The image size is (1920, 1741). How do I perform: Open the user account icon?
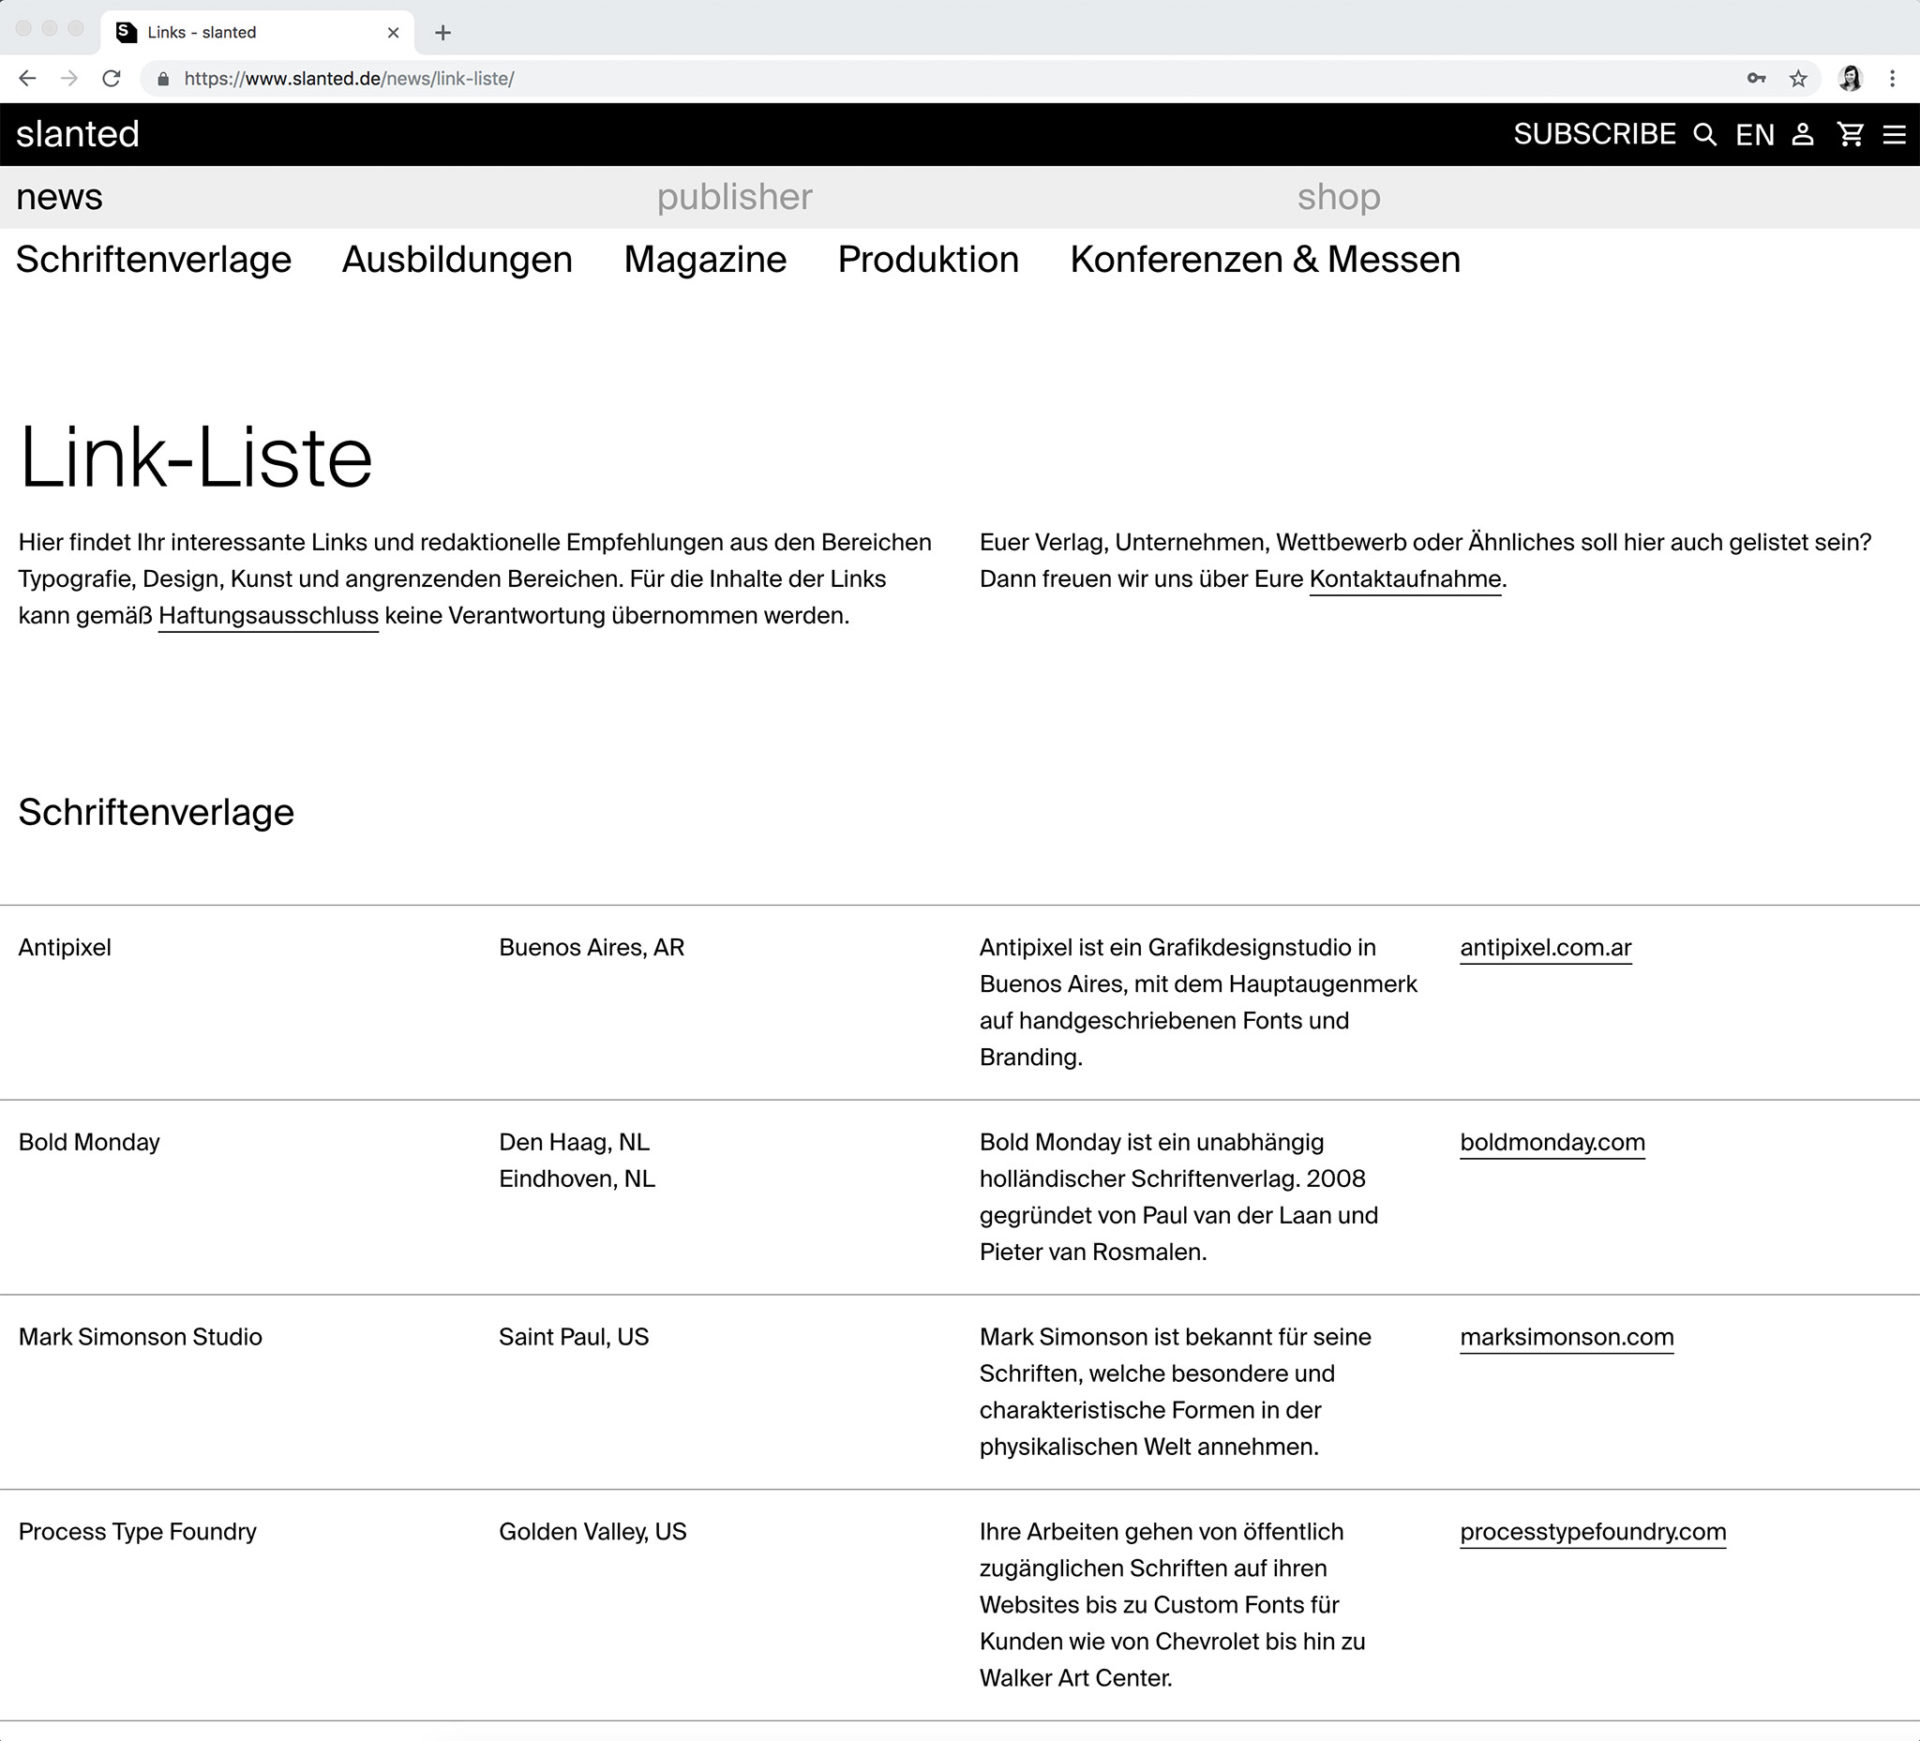1803,134
